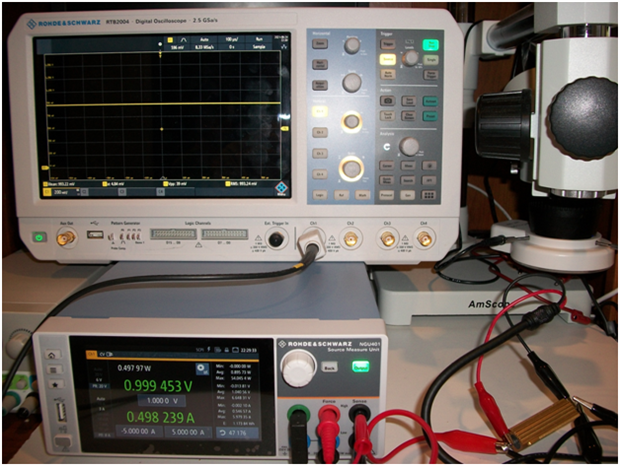620x466 pixels.
Task: Tap the Acquisition key on the oscilloscope
Action: (x=320, y=85)
